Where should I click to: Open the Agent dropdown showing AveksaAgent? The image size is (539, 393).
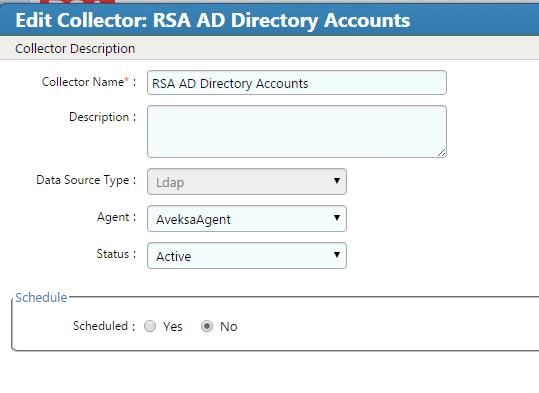click(x=247, y=219)
